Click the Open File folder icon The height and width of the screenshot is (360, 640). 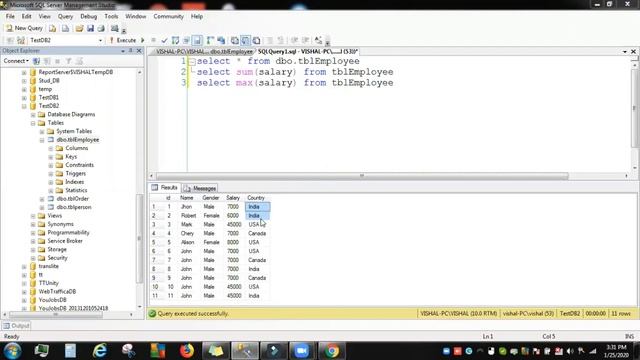(79, 28)
